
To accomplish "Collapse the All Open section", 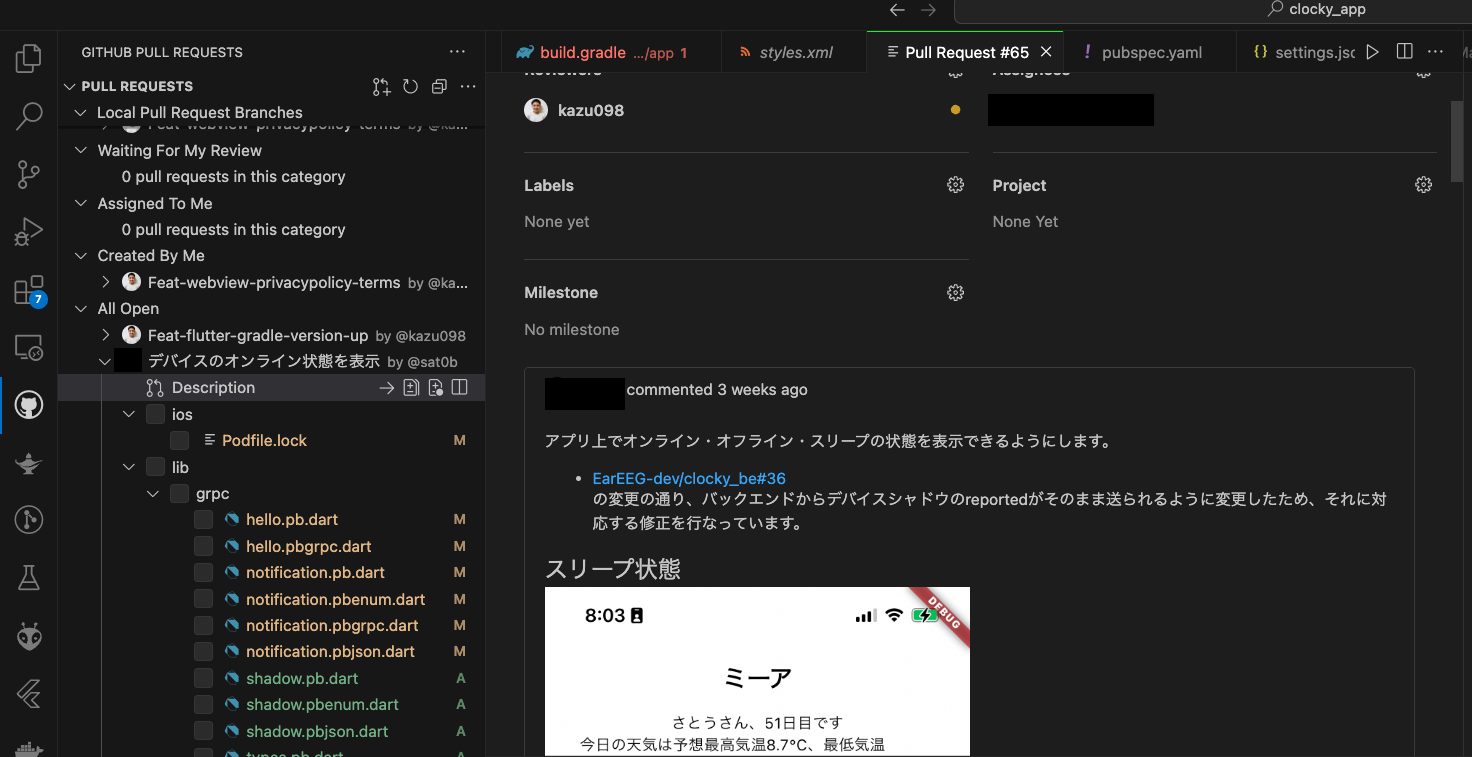I will (81, 308).
